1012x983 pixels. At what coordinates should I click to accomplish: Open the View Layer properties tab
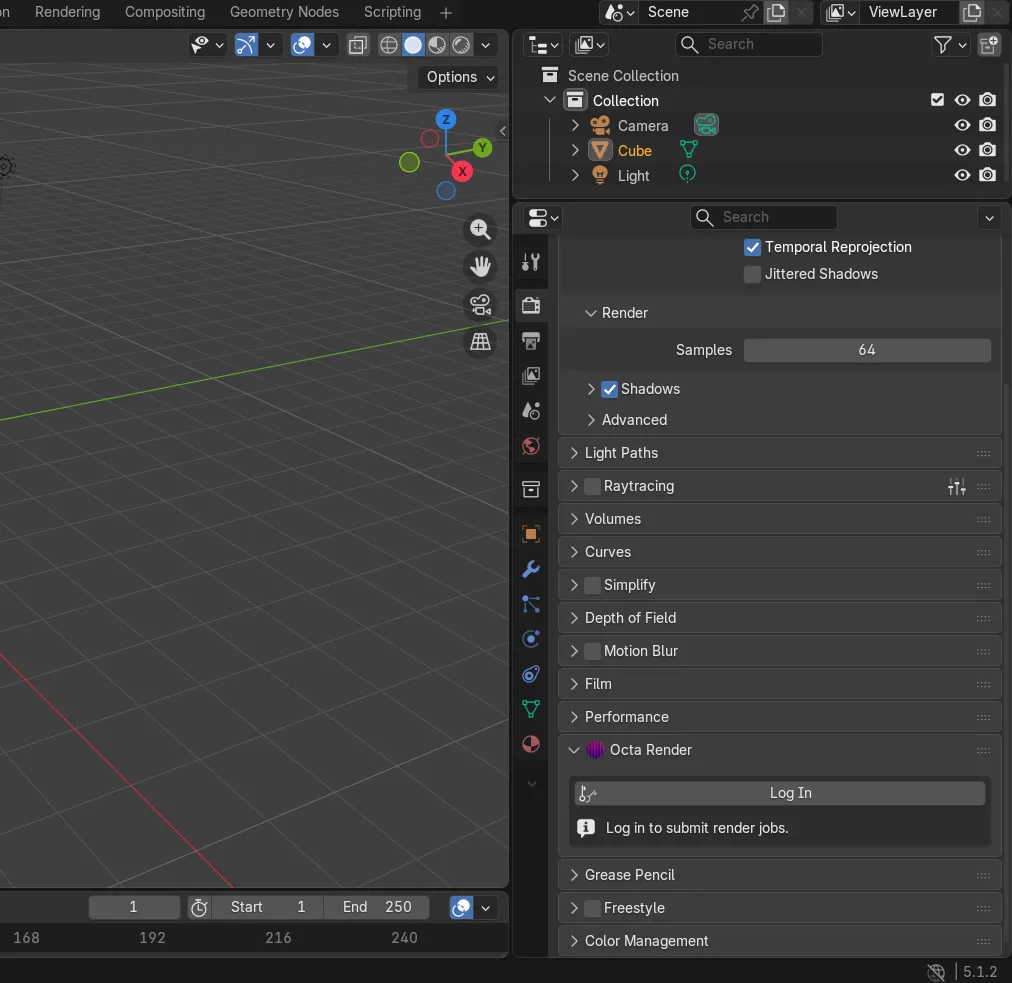531,376
